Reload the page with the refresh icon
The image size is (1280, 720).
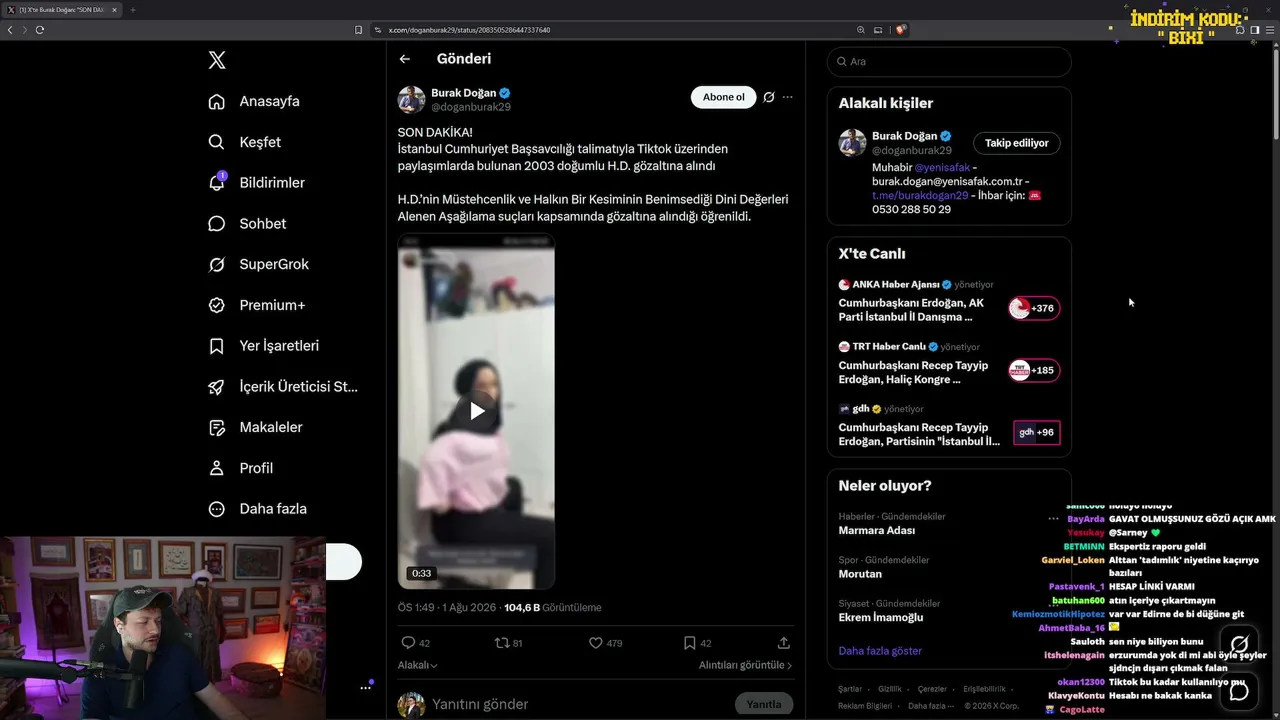pyautogui.click(x=40, y=30)
